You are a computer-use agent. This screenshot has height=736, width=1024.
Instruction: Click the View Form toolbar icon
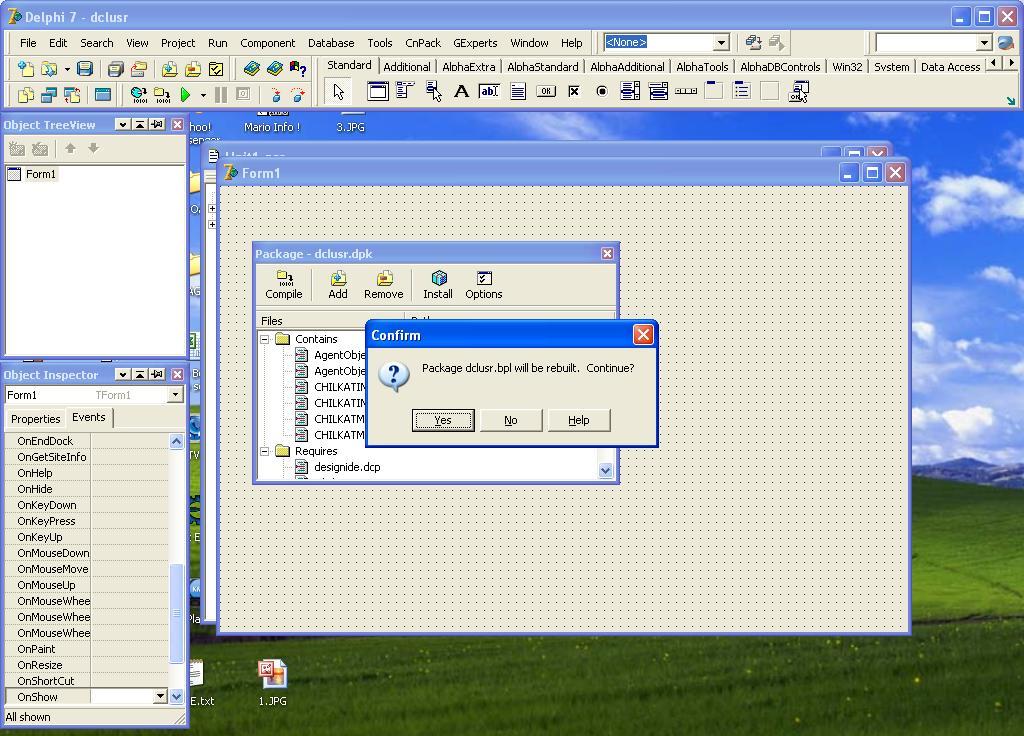(49, 95)
